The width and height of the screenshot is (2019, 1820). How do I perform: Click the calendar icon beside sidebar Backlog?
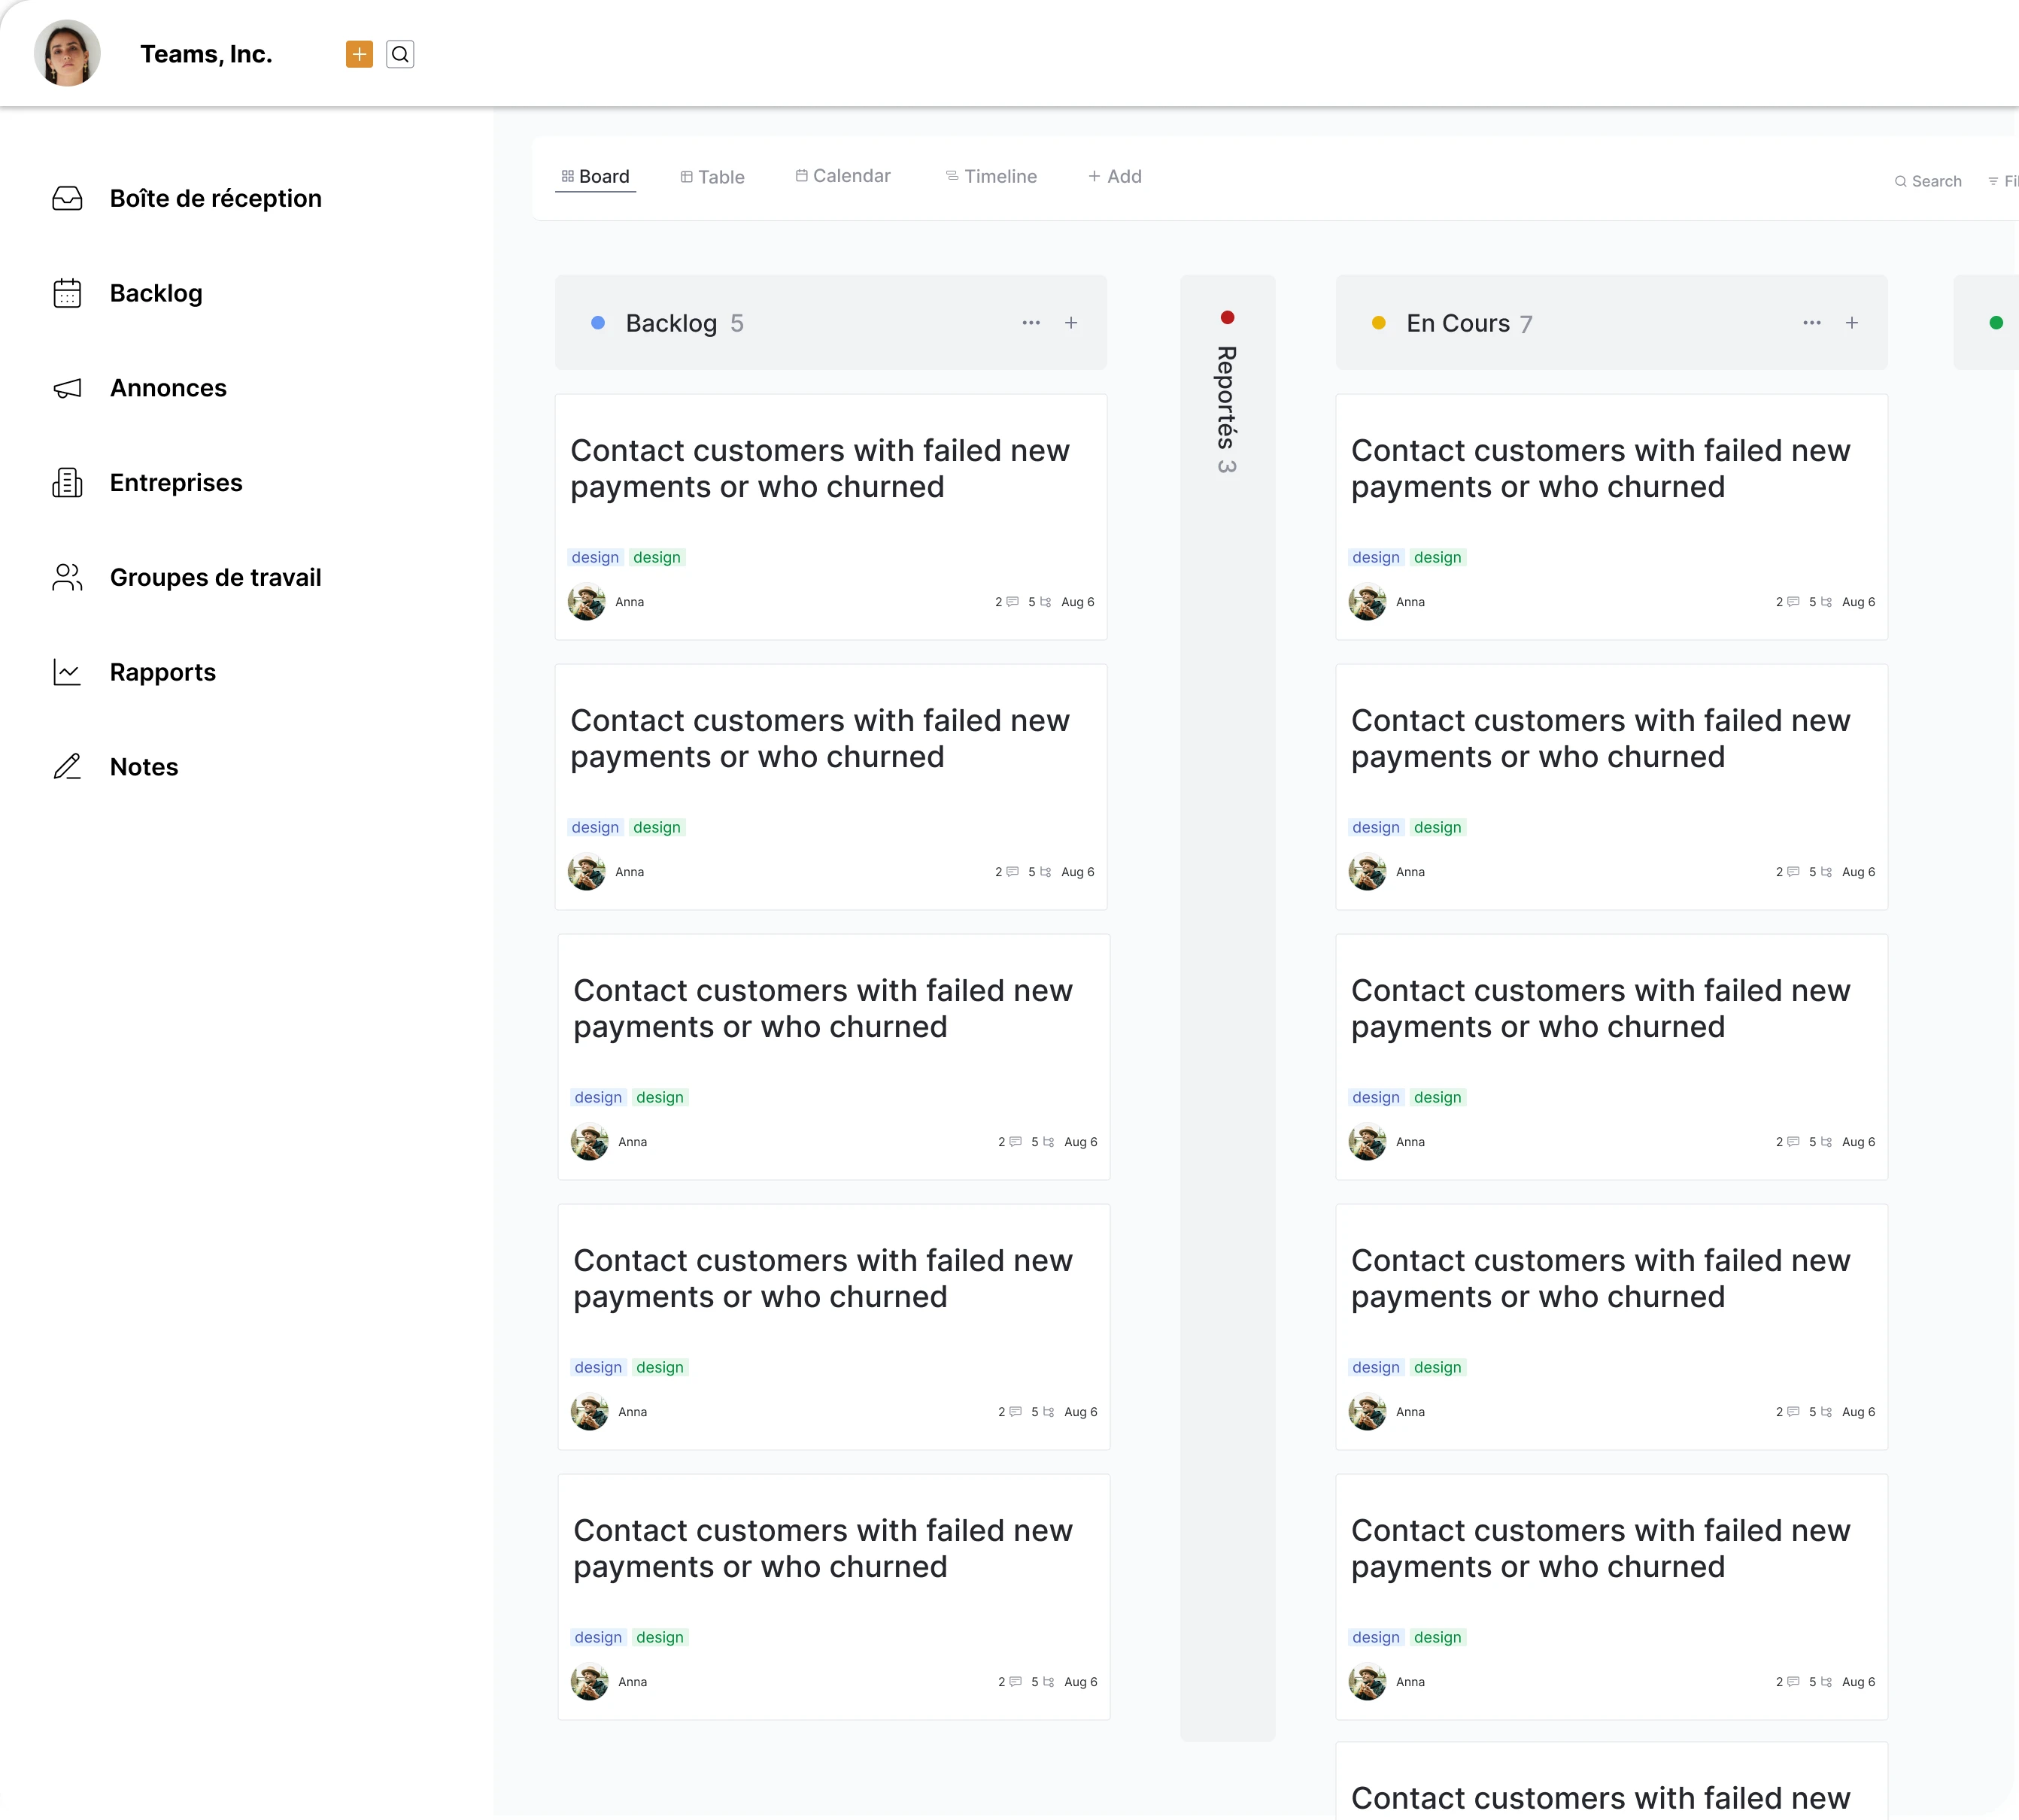(67, 293)
